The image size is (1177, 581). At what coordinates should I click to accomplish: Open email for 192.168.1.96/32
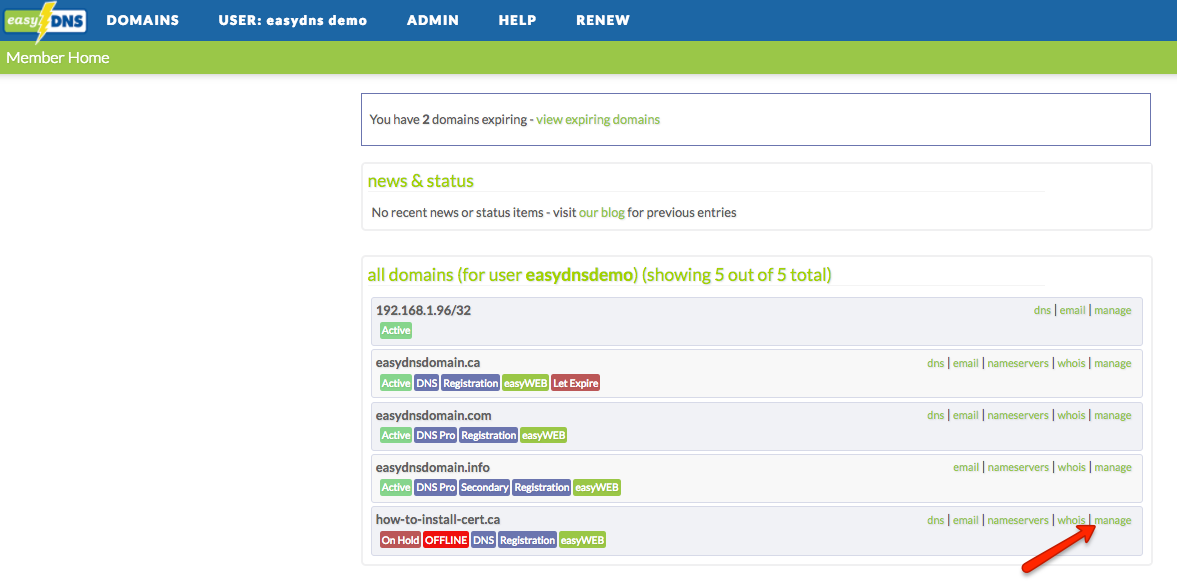point(1073,310)
